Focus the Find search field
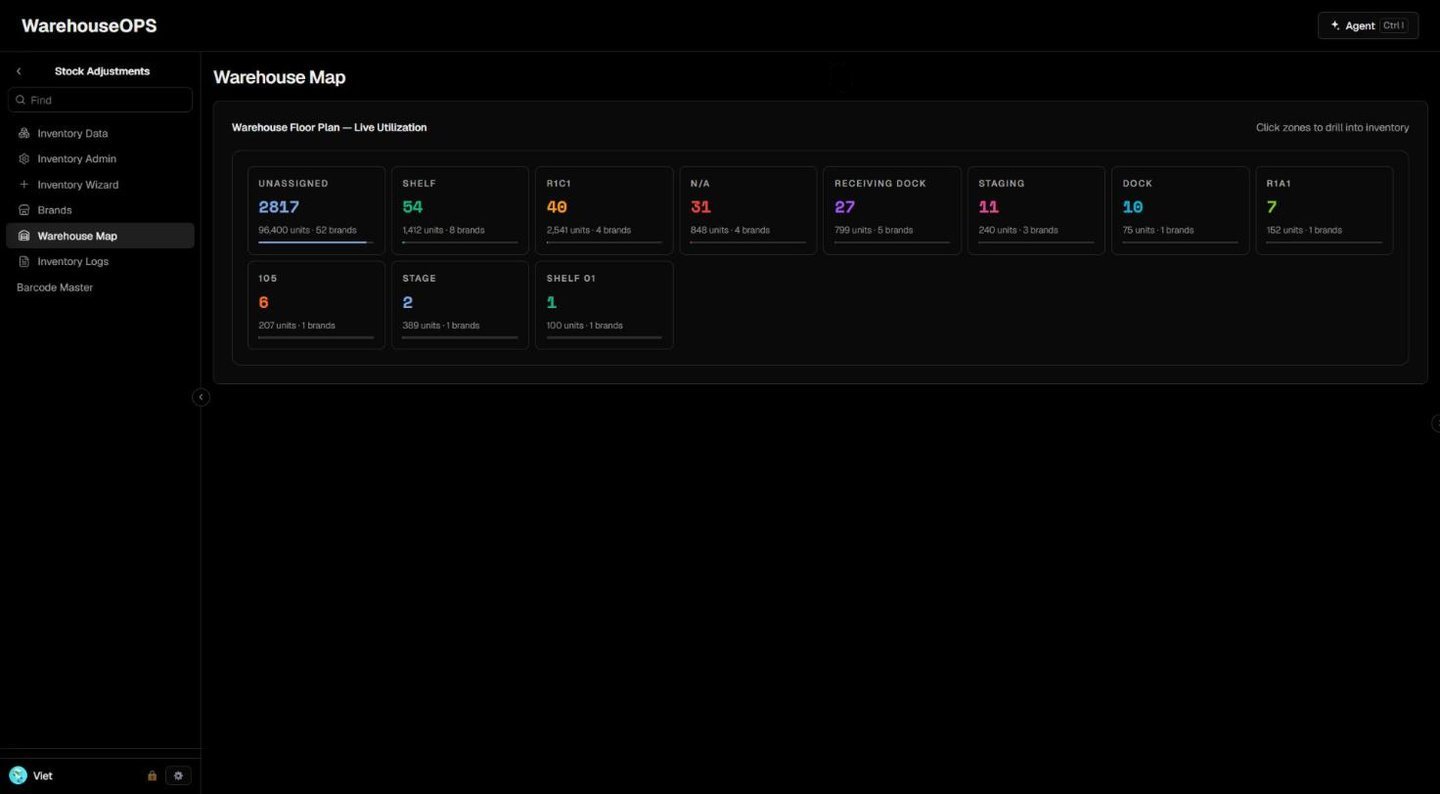This screenshot has width=1440, height=794. click(x=100, y=100)
